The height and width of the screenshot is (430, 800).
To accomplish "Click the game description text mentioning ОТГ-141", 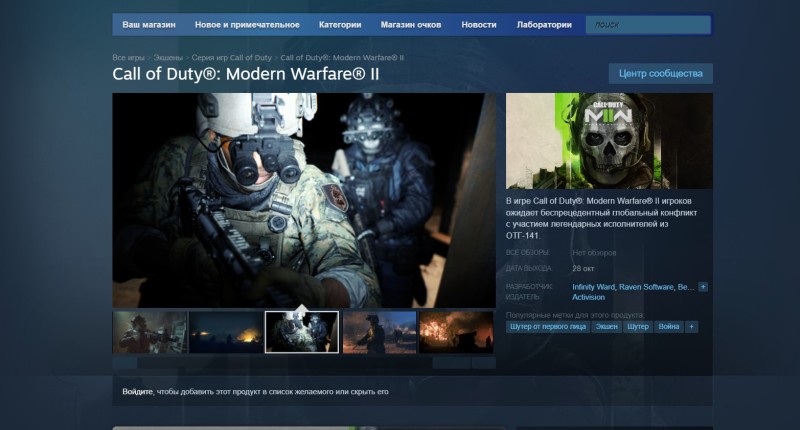I will tap(602, 218).
